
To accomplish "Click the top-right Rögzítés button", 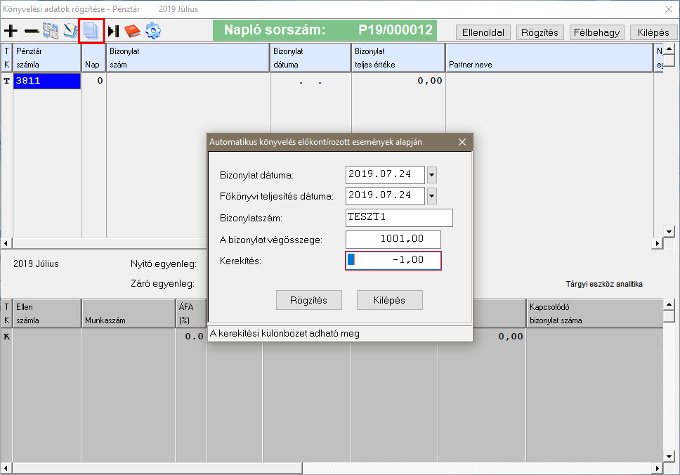I will click(x=540, y=32).
